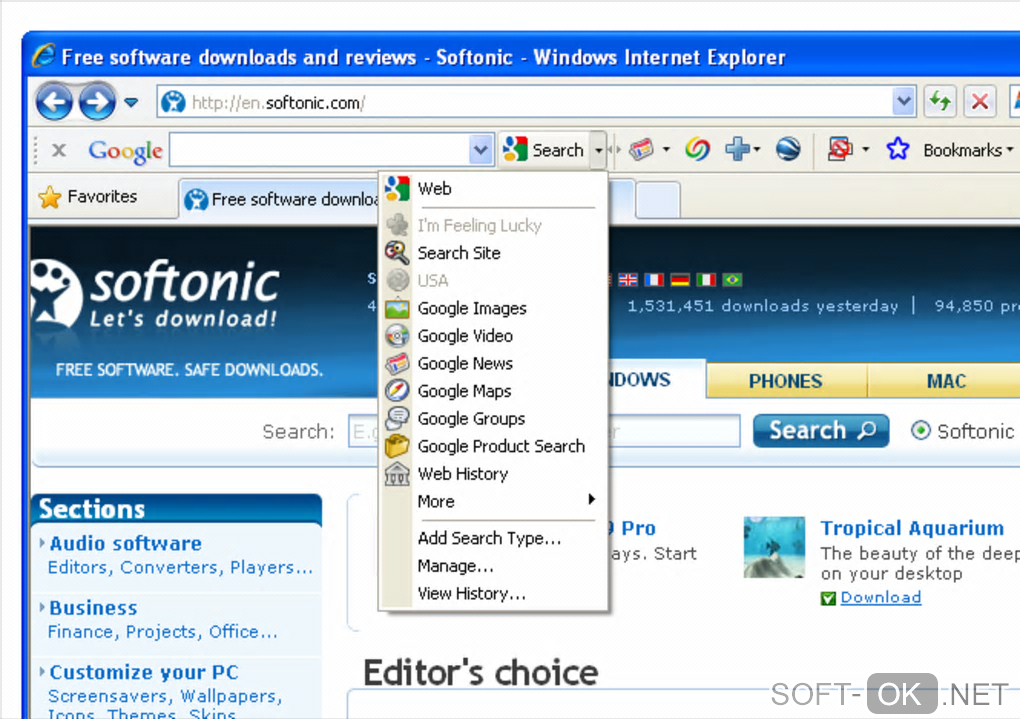The width and height of the screenshot is (1020, 719).
Task: Click the German flag language icon
Action: pyautogui.click(x=680, y=280)
